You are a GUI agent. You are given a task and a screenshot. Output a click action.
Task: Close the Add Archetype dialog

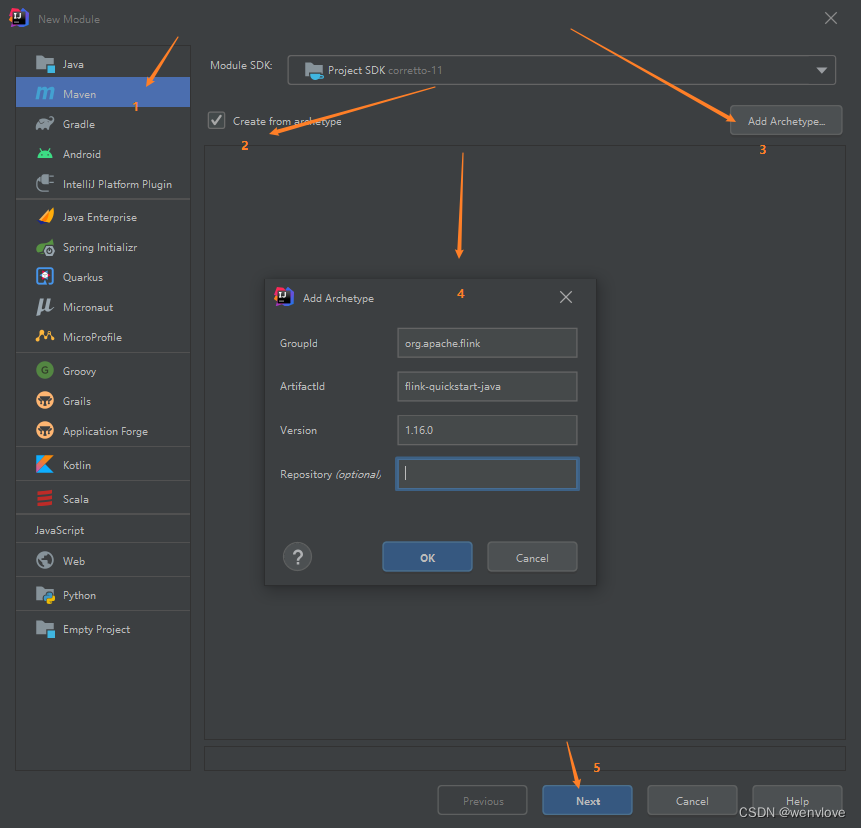[x=566, y=297]
